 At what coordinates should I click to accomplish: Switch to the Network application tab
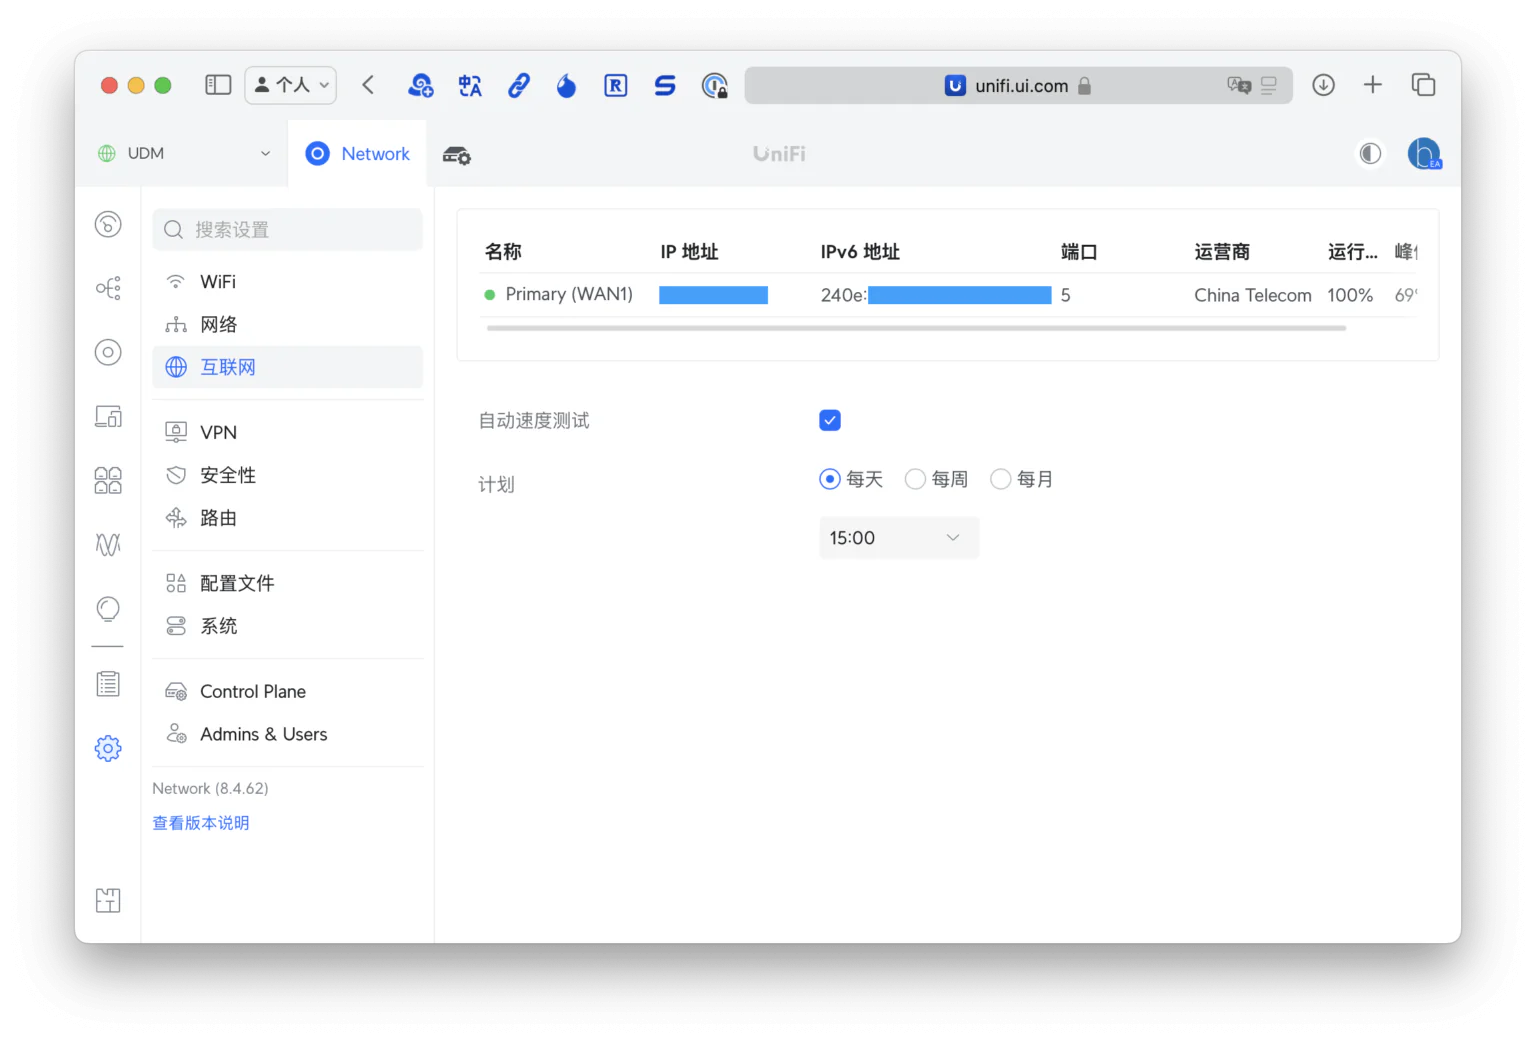pyautogui.click(x=358, y=154)
